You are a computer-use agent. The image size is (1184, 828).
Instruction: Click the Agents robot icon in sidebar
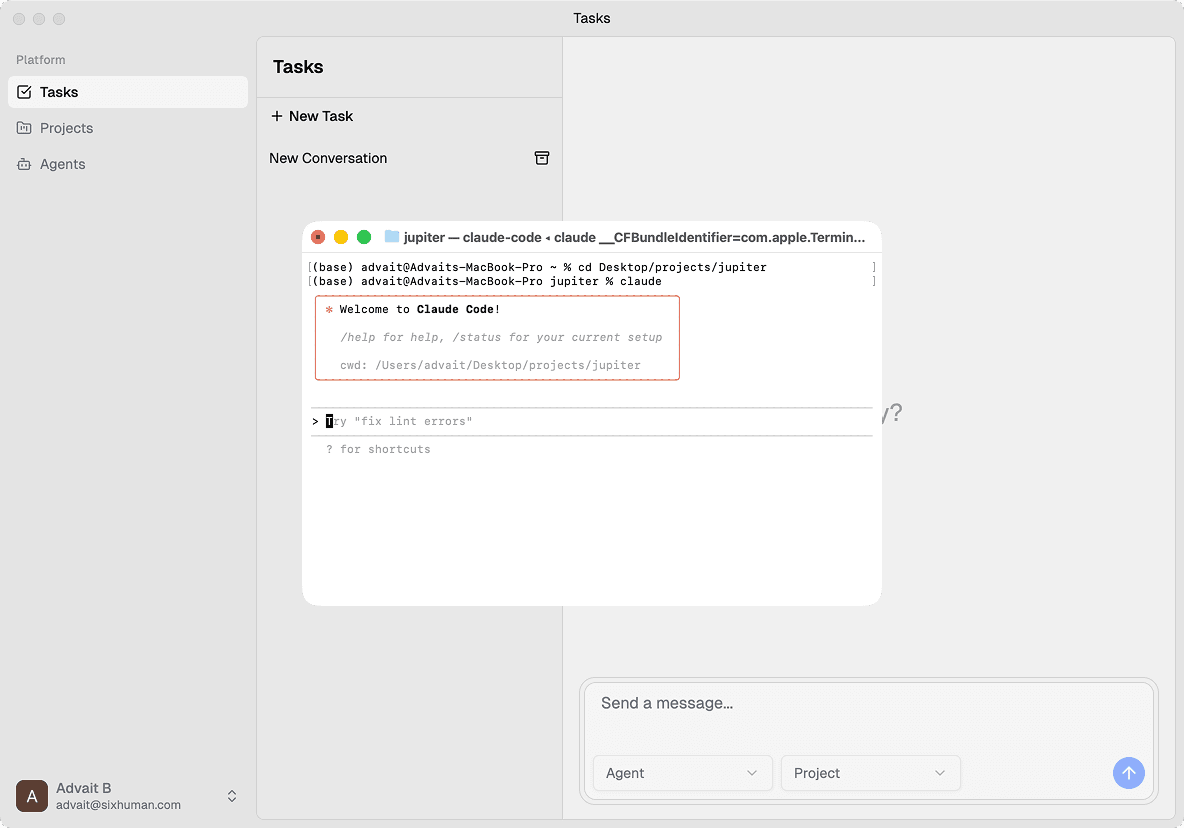tap(24, 165)
